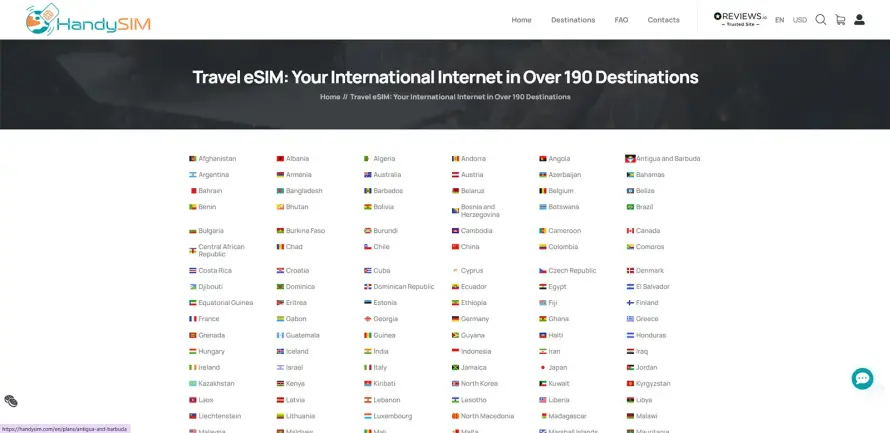Click the Japan flag icon
The height and width of the screenshot is (433, 890).
pos(543,368)
